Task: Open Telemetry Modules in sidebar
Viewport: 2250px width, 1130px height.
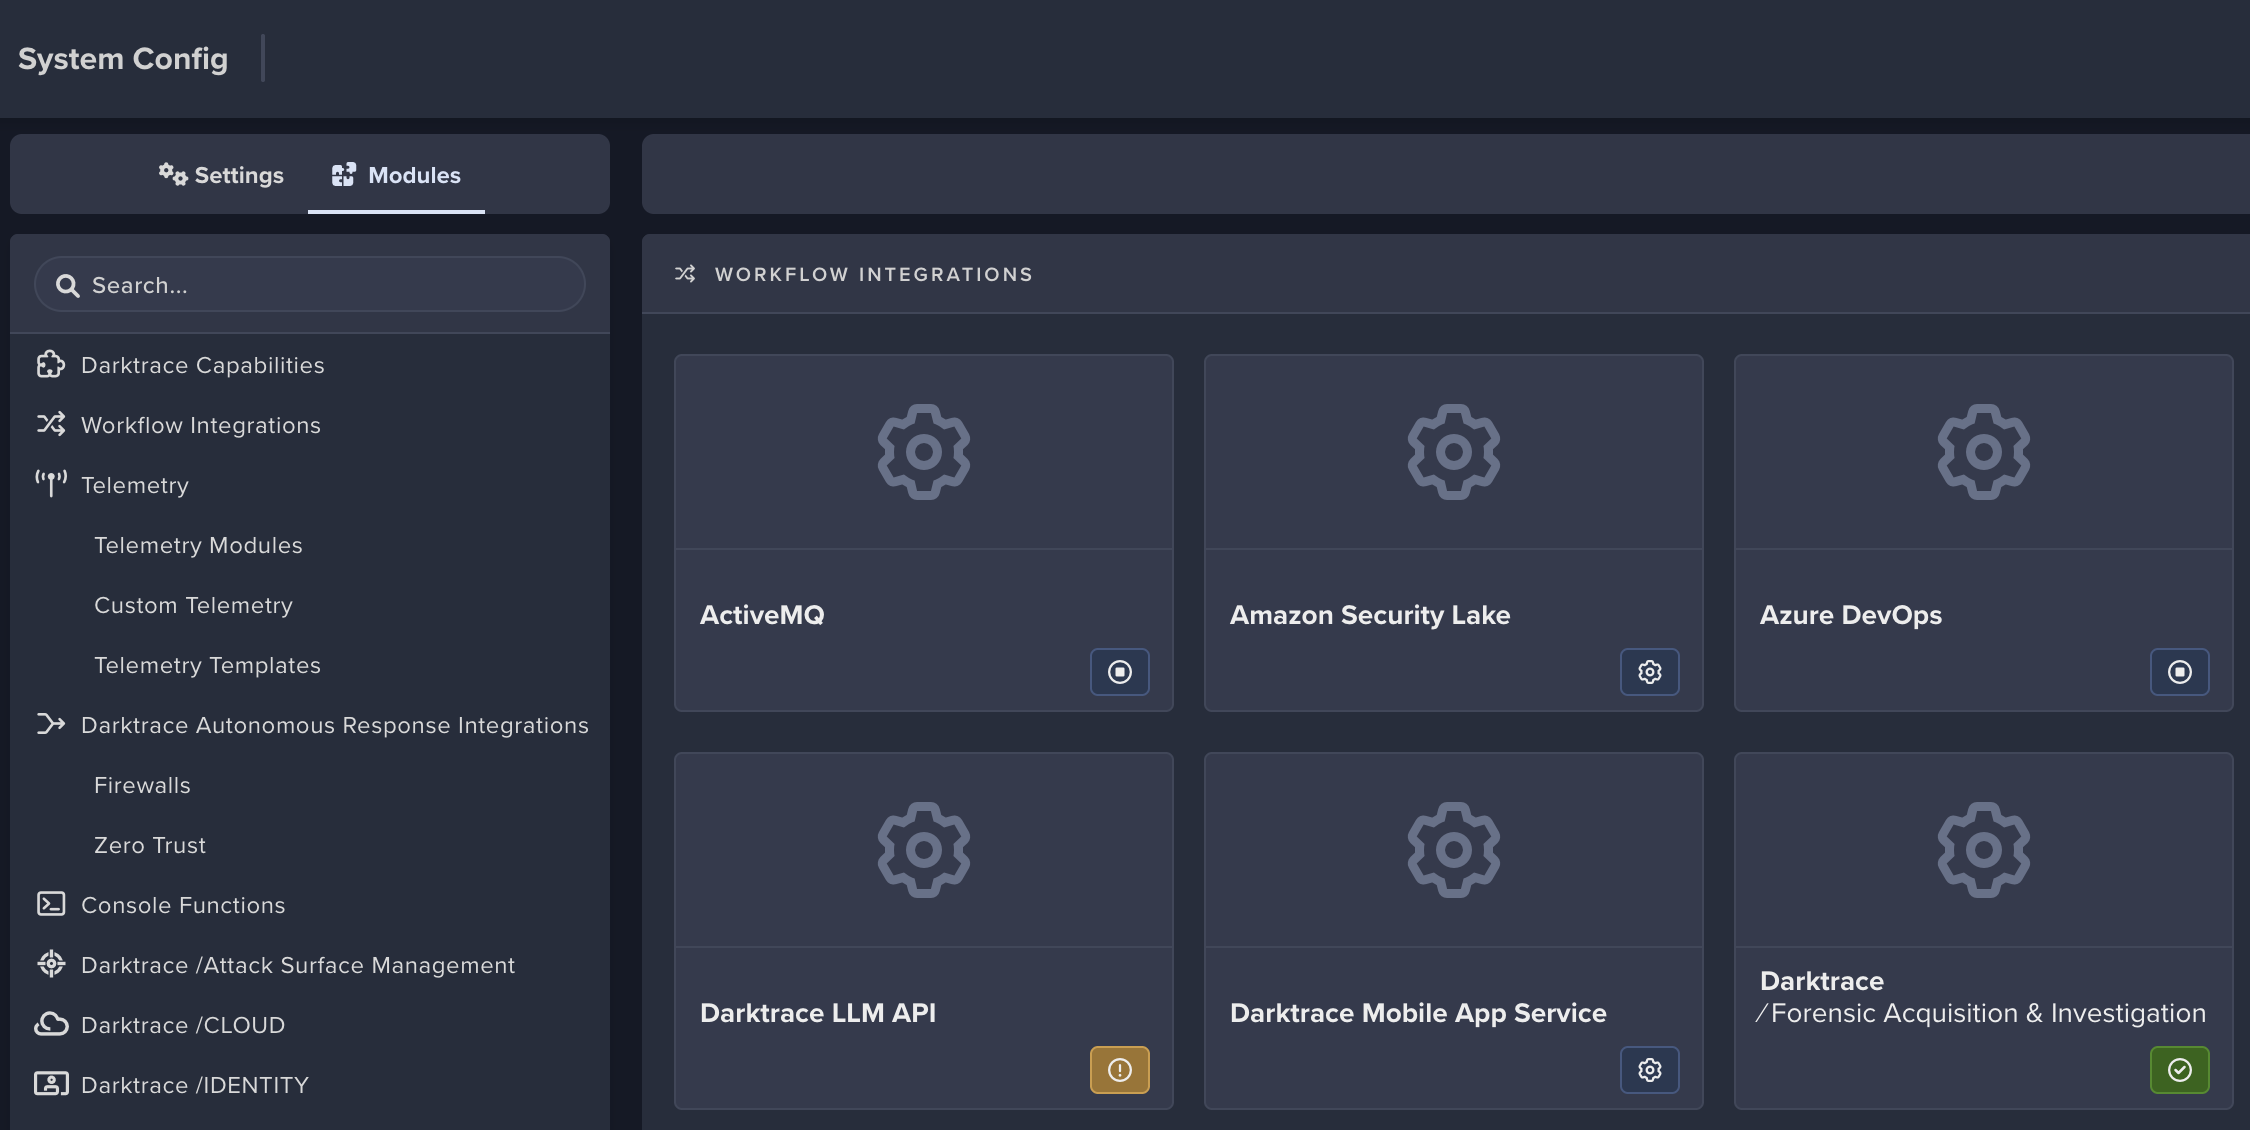Action: 198,545
